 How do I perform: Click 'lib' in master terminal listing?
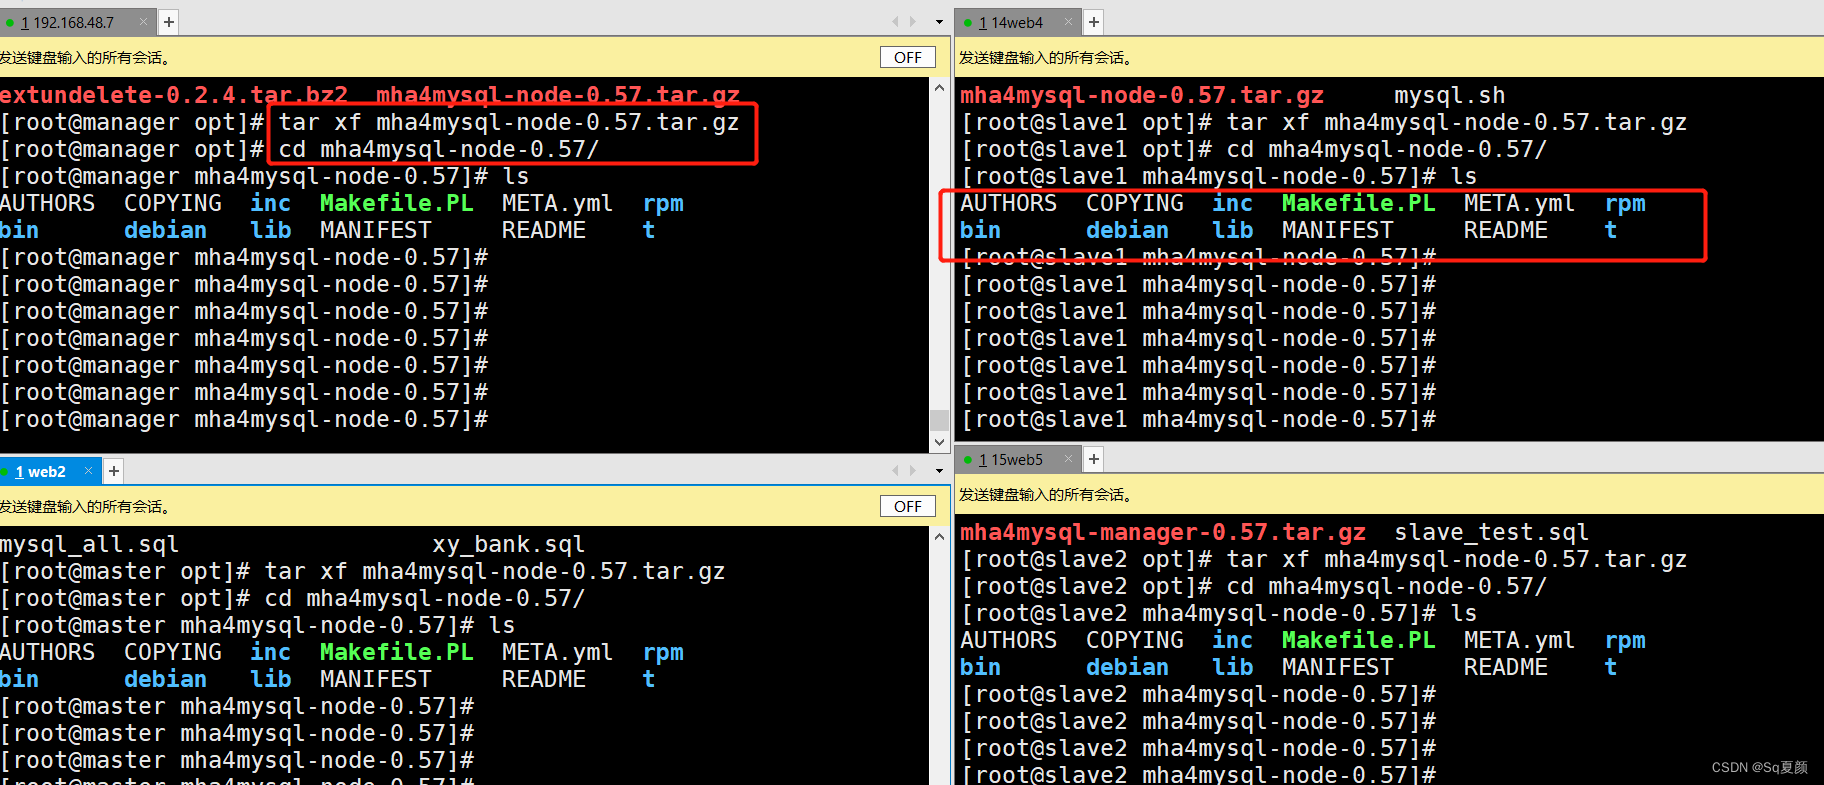pos(271,679)
